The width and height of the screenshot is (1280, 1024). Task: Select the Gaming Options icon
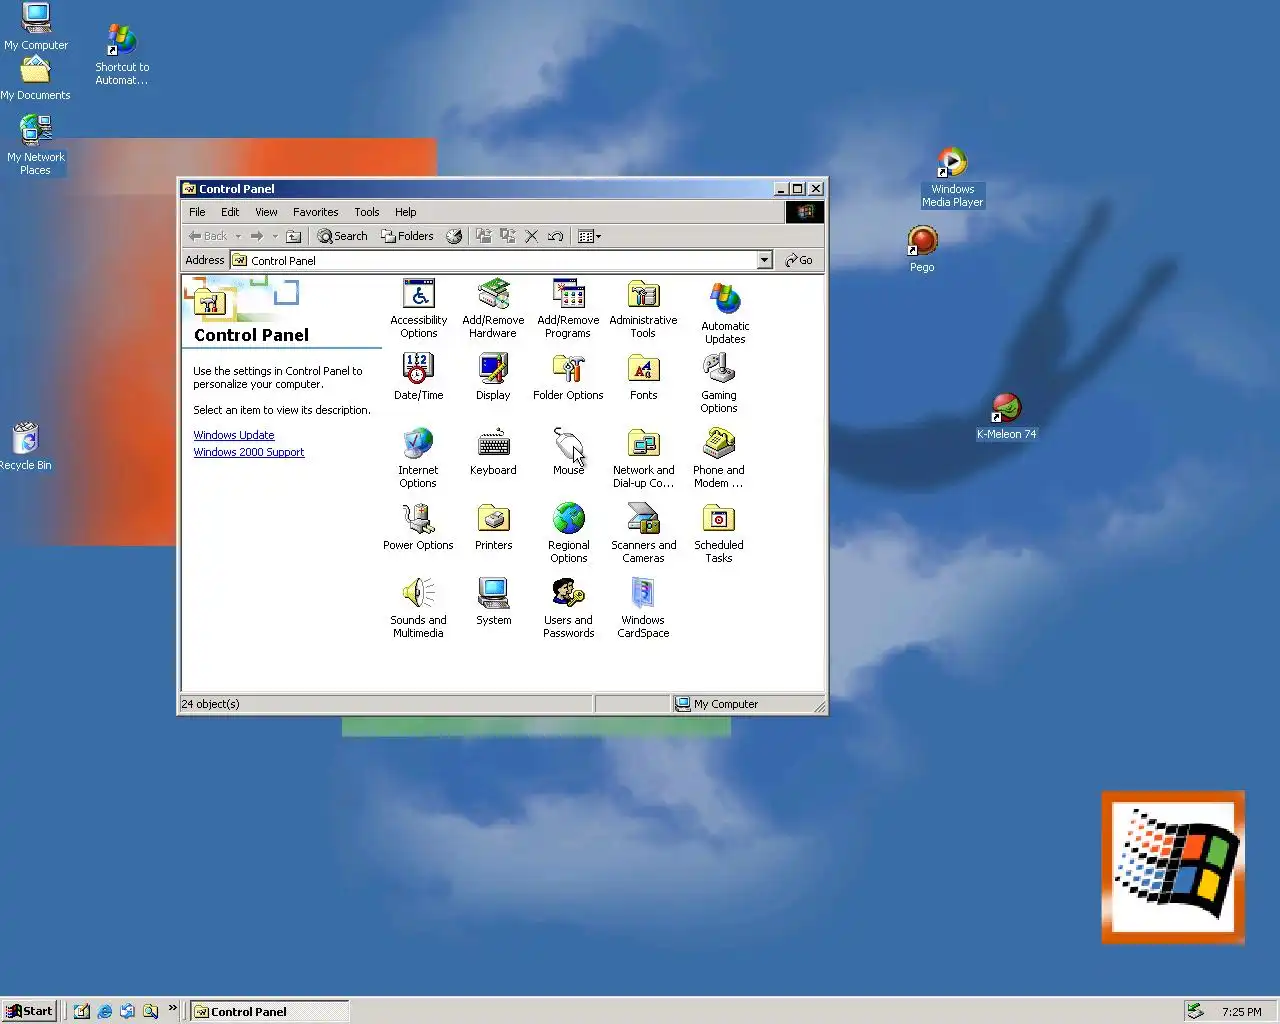(x=718, y=369)
